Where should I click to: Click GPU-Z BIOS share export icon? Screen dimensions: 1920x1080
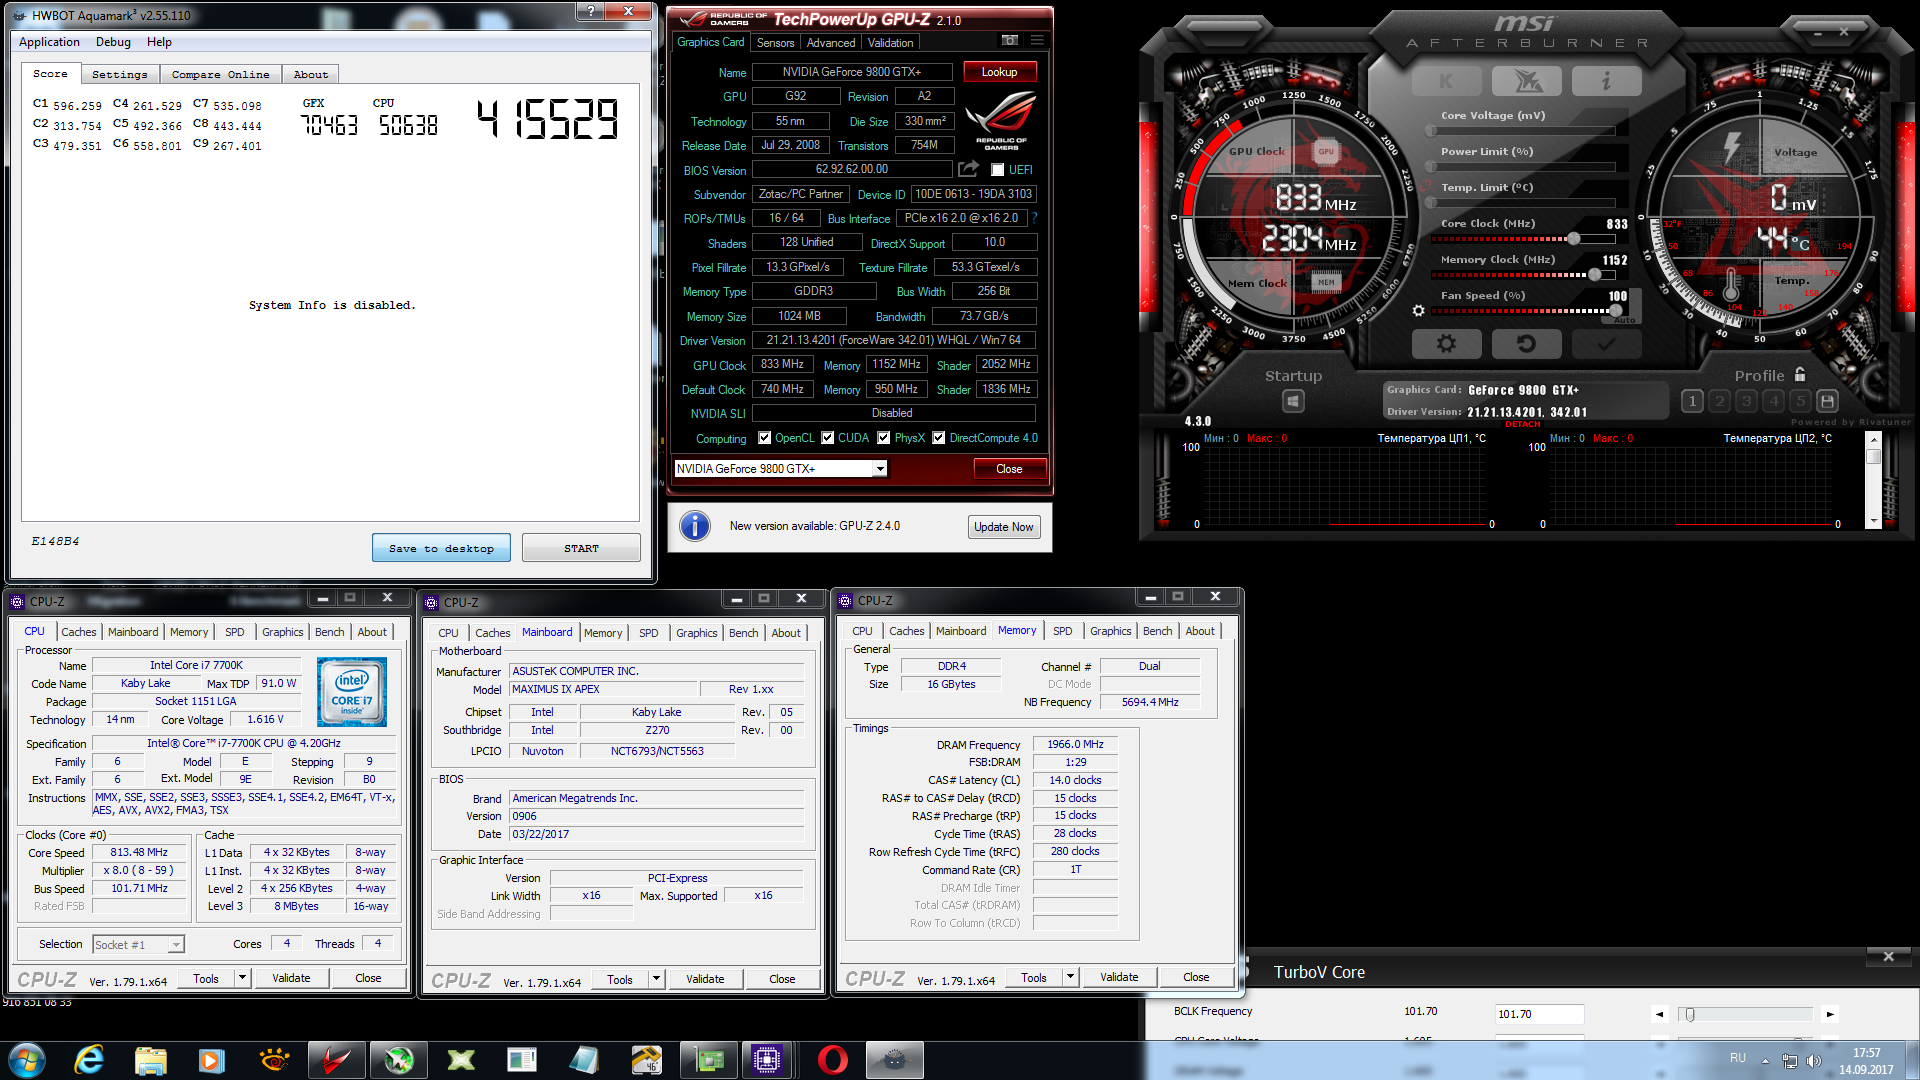tap(968, 169)
